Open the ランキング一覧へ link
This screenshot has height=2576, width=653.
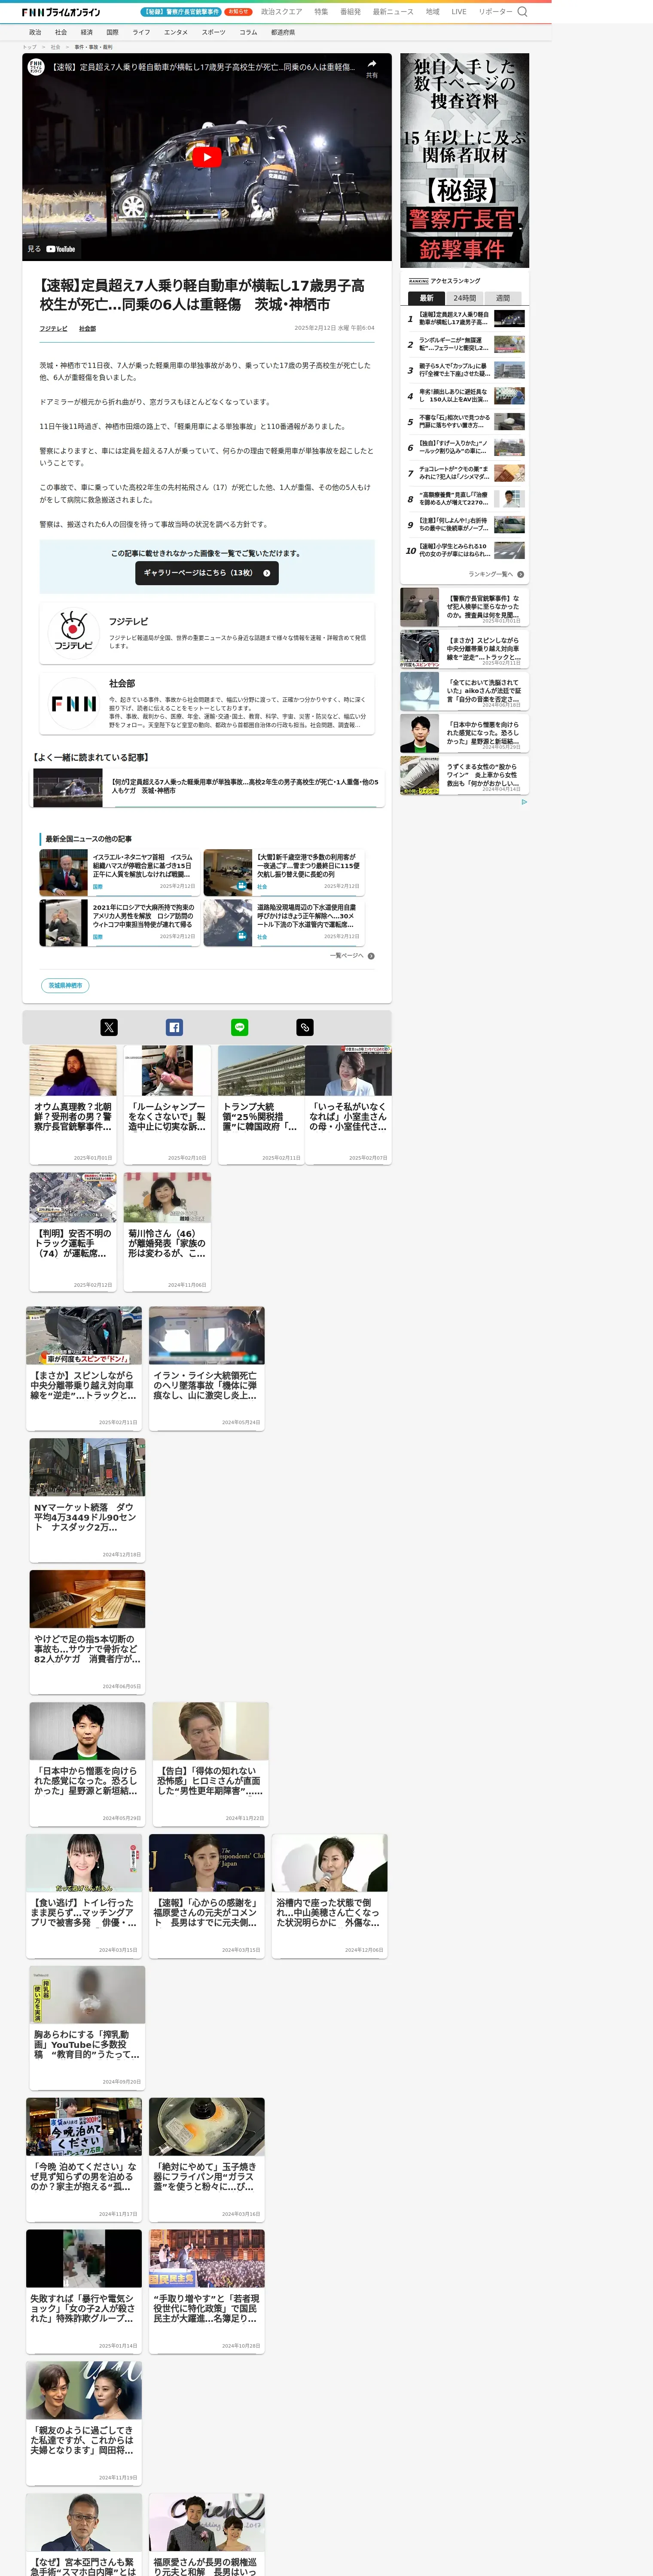tap(490, 574)
